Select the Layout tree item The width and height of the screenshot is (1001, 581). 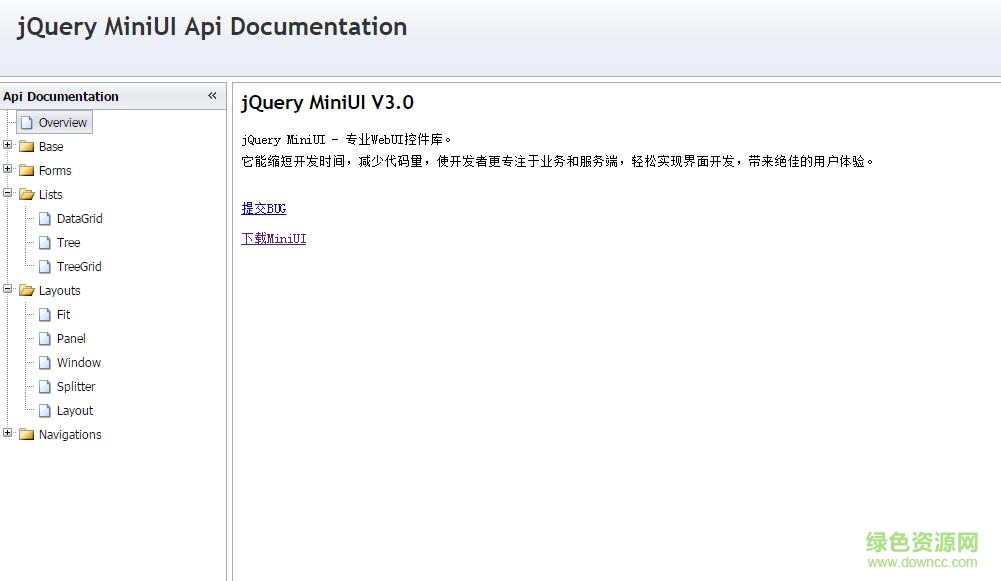point(76,410)
